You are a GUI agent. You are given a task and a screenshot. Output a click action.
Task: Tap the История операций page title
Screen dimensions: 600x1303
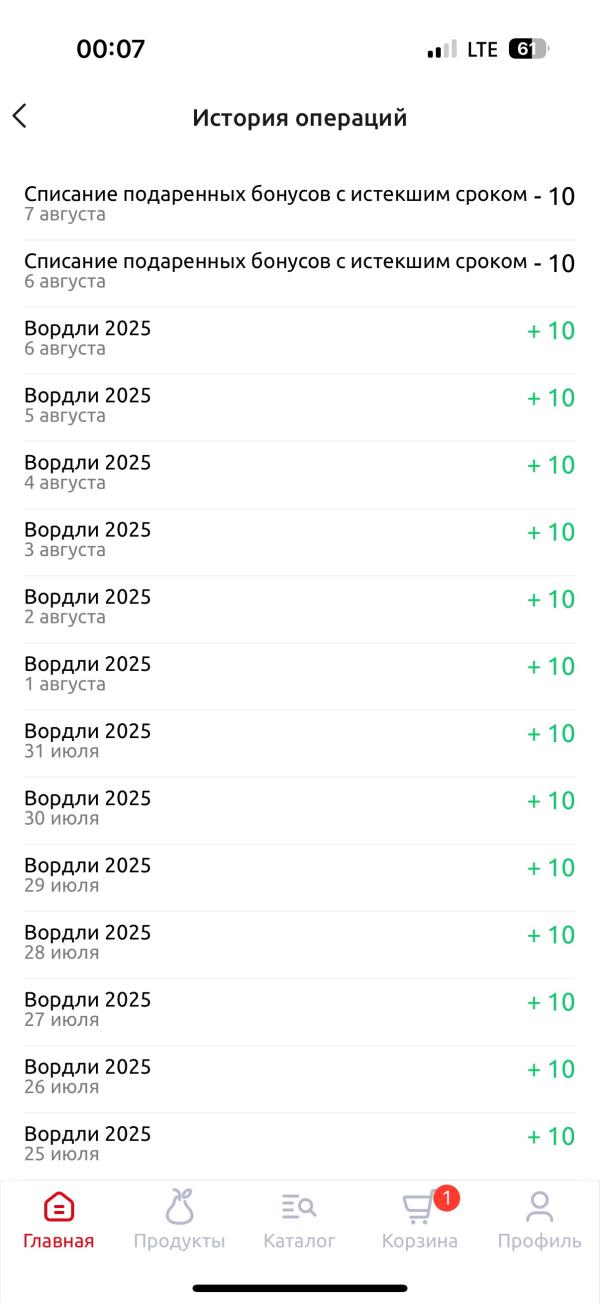[300, 118]
